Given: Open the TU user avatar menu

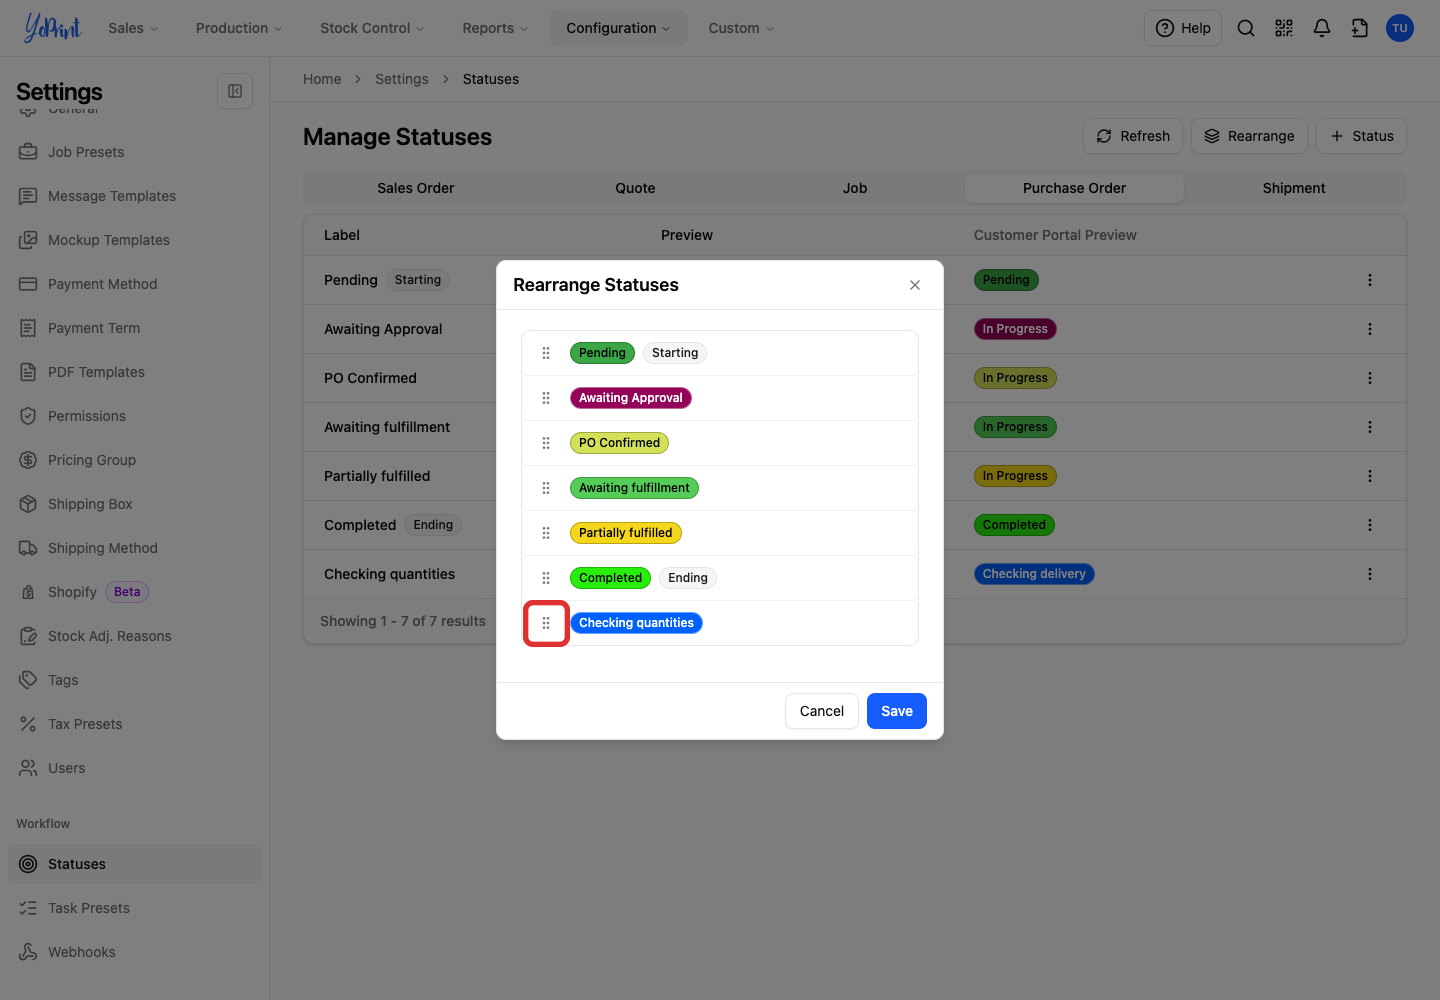Looking at the screenshot, I should [1400, 28].
